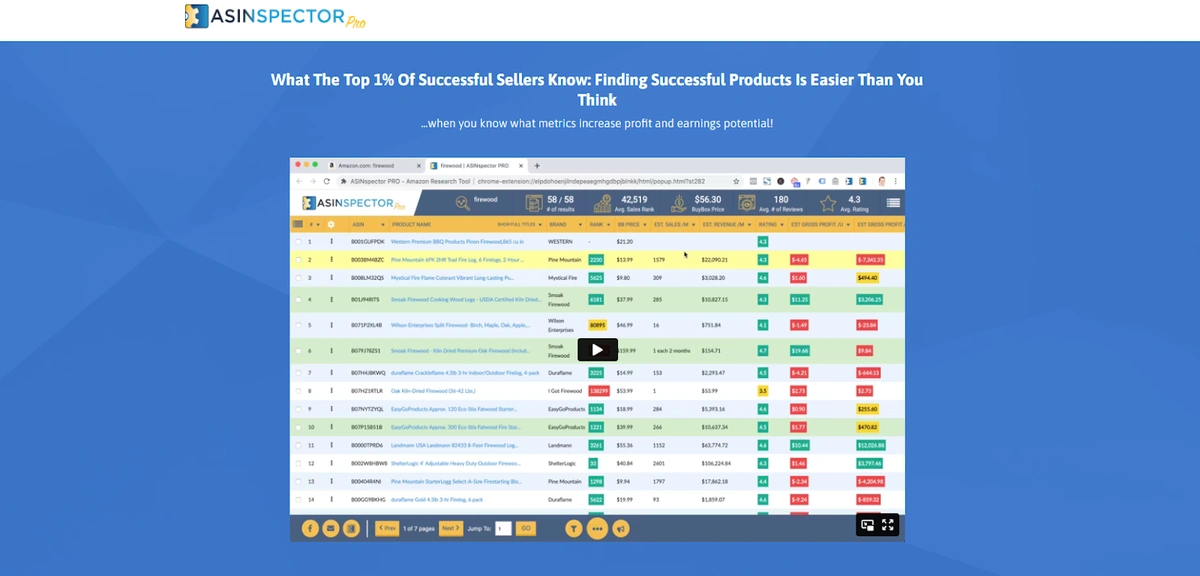Open the ASIN column dropdown arrow
Image resolution: width=1200 pixels, height=576 pixels.
click(x=381, y=225)
